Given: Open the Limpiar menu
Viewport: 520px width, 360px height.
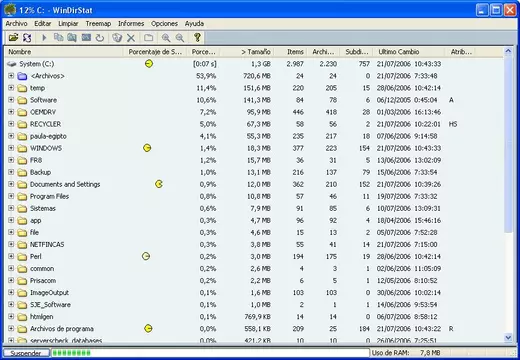Looking at the screenshot, I should [68, 24].
